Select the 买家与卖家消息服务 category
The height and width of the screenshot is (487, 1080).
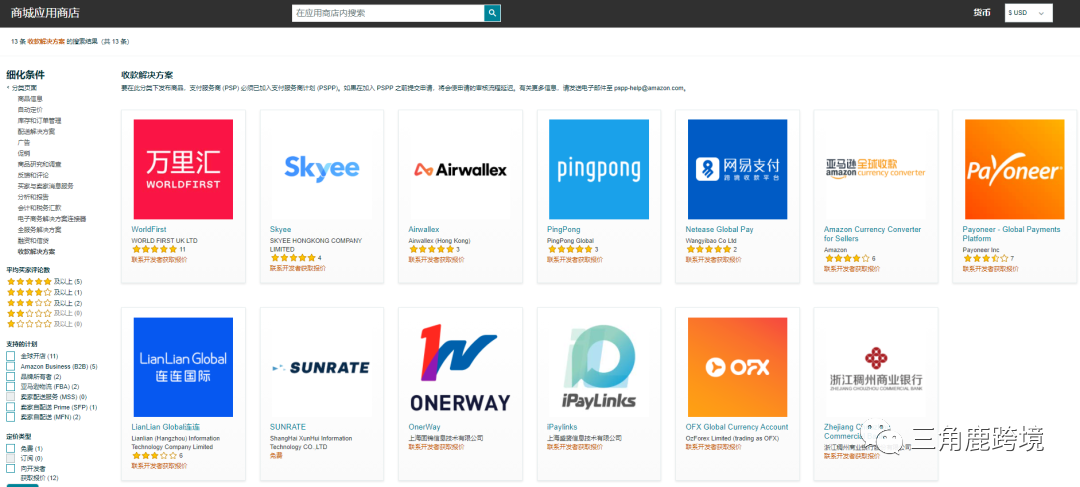click(x=45, y=186)
